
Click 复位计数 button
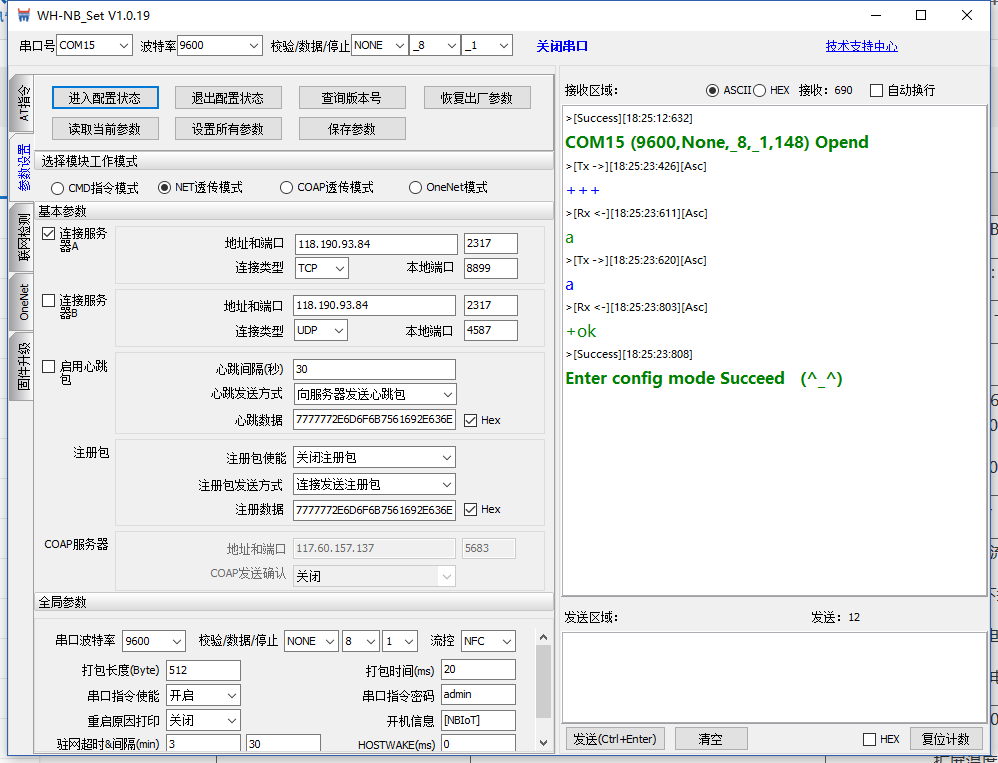point(946,739)
